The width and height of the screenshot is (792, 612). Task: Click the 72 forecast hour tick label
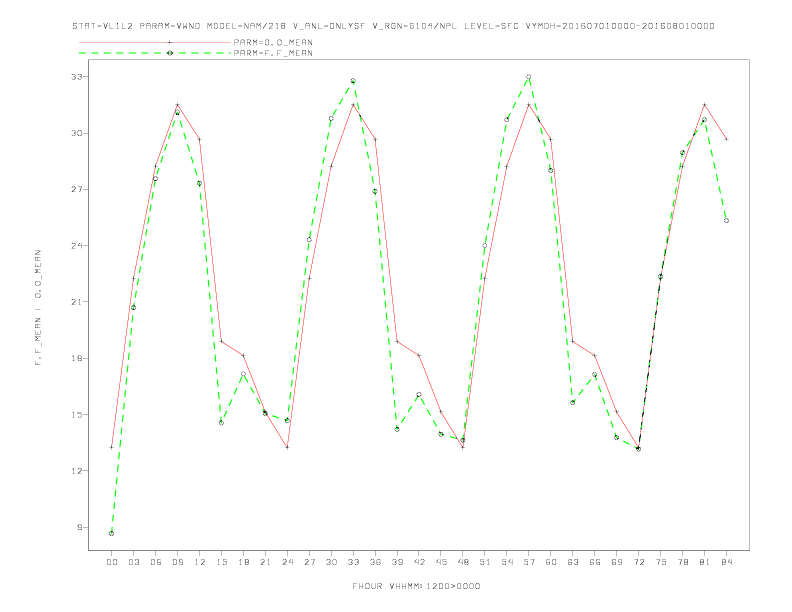[639, 562]
